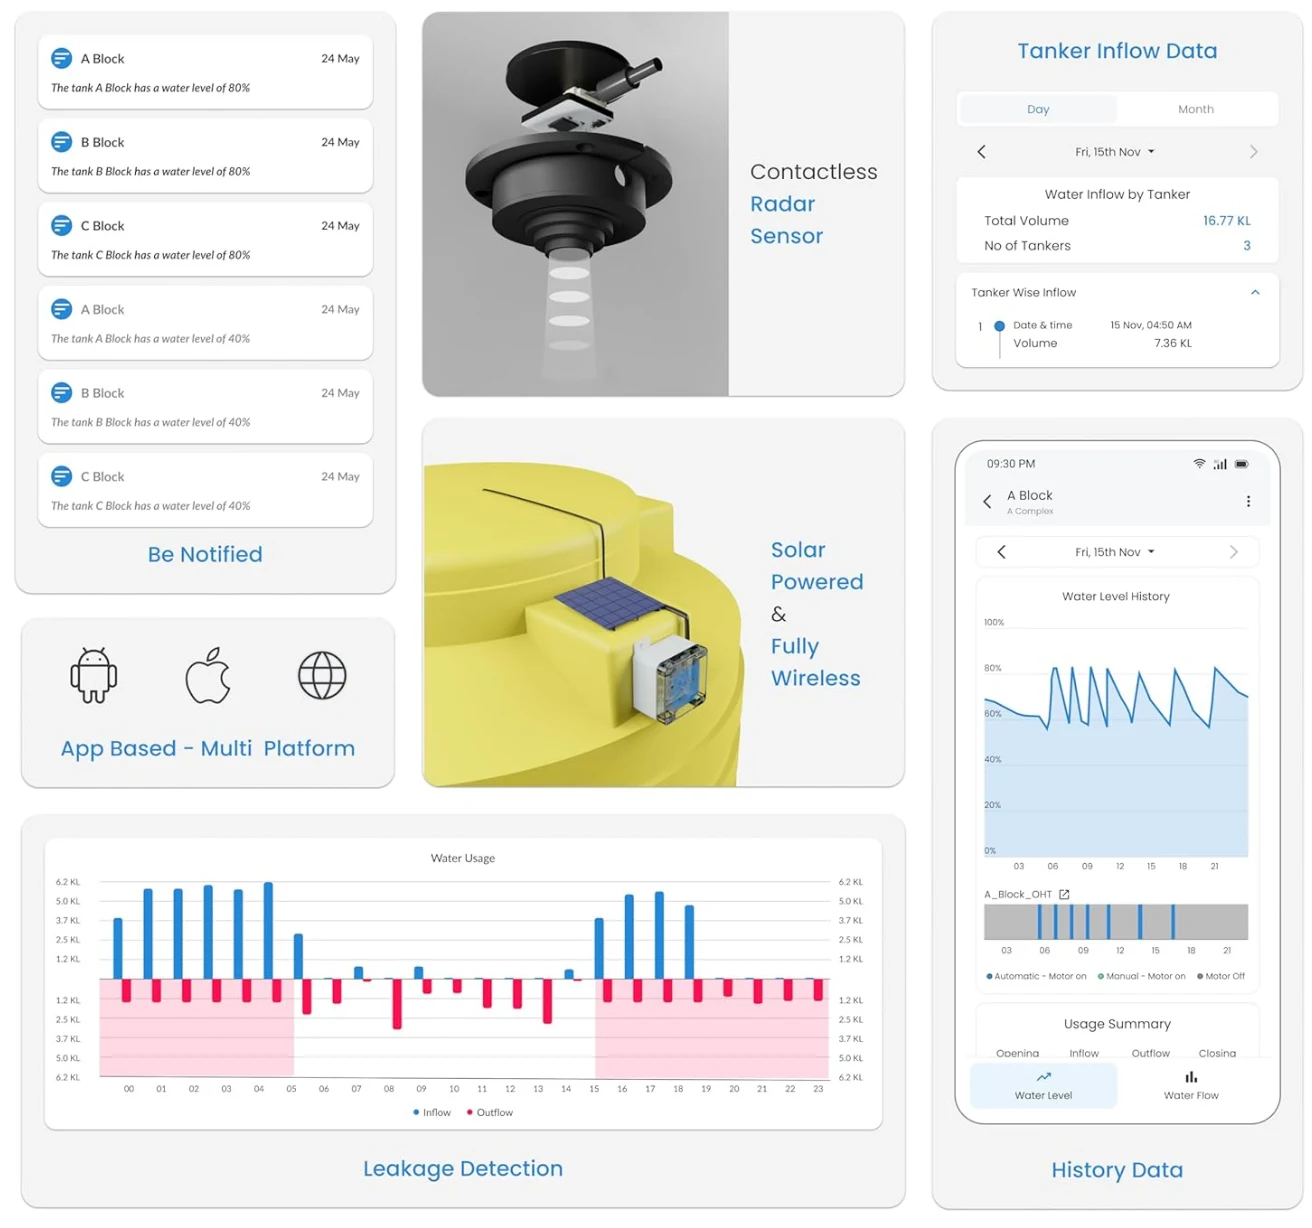Click Water Flow bar chart icon
This screenshot has height=1228, width=1312.
1191,1077
